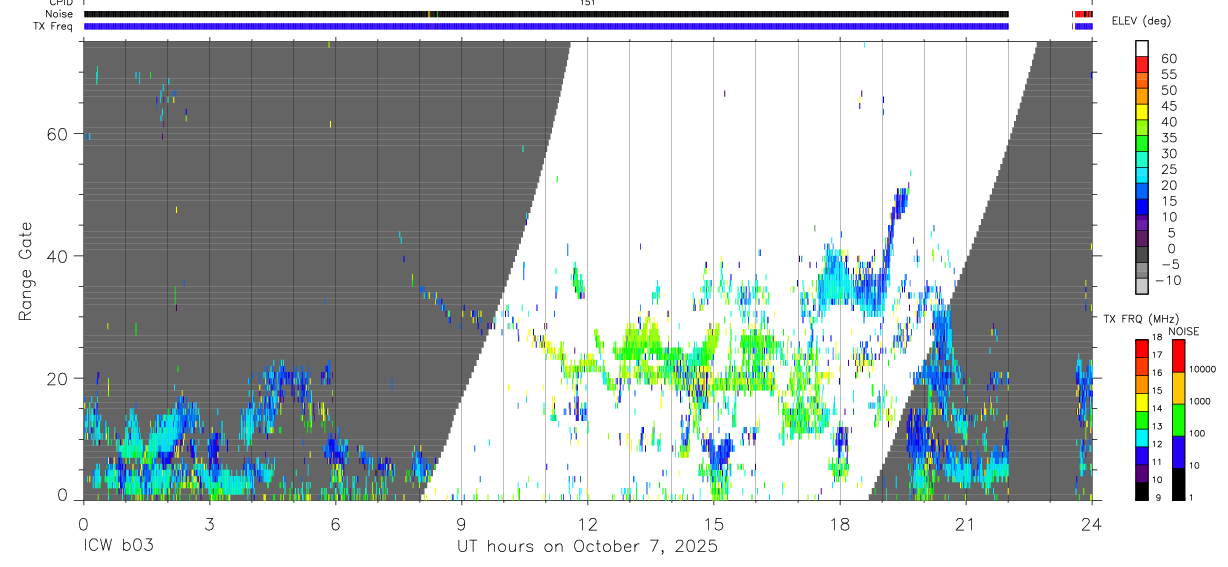Click the '3' tick label on the UT hours axis
The width and height of the screenshot is (1228, 567).
pyautogui.click(x=209, y=523)
